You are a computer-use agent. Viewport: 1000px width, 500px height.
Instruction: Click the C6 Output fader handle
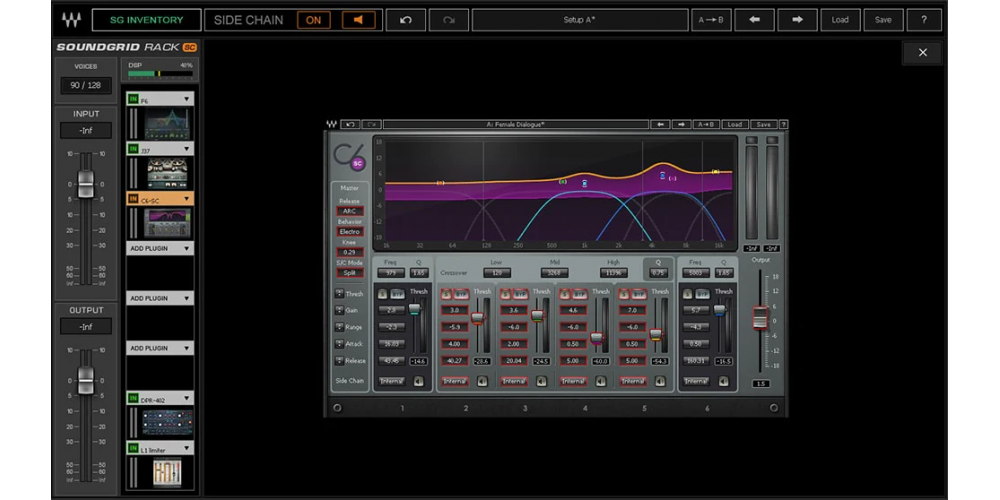(x=760, y=318)
